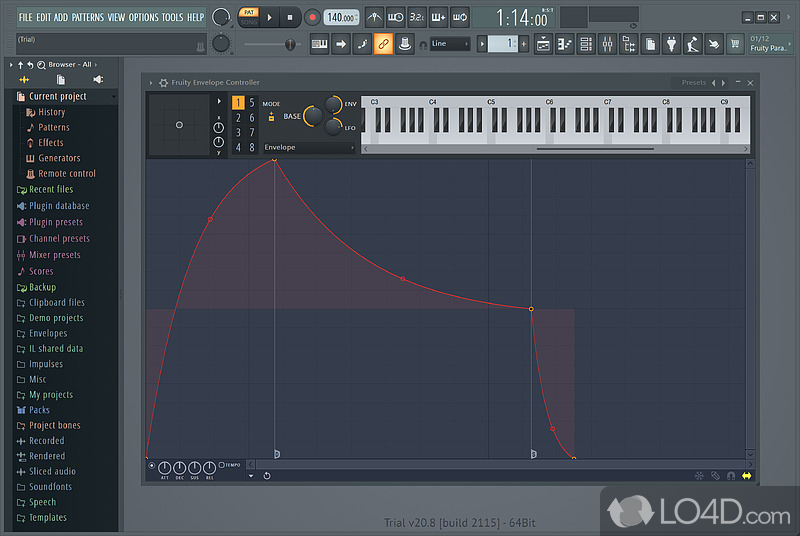This screenshot has width=800, height=536.
Task: Click the freeze snowflake icon in envelope editor
Action: 699,476
